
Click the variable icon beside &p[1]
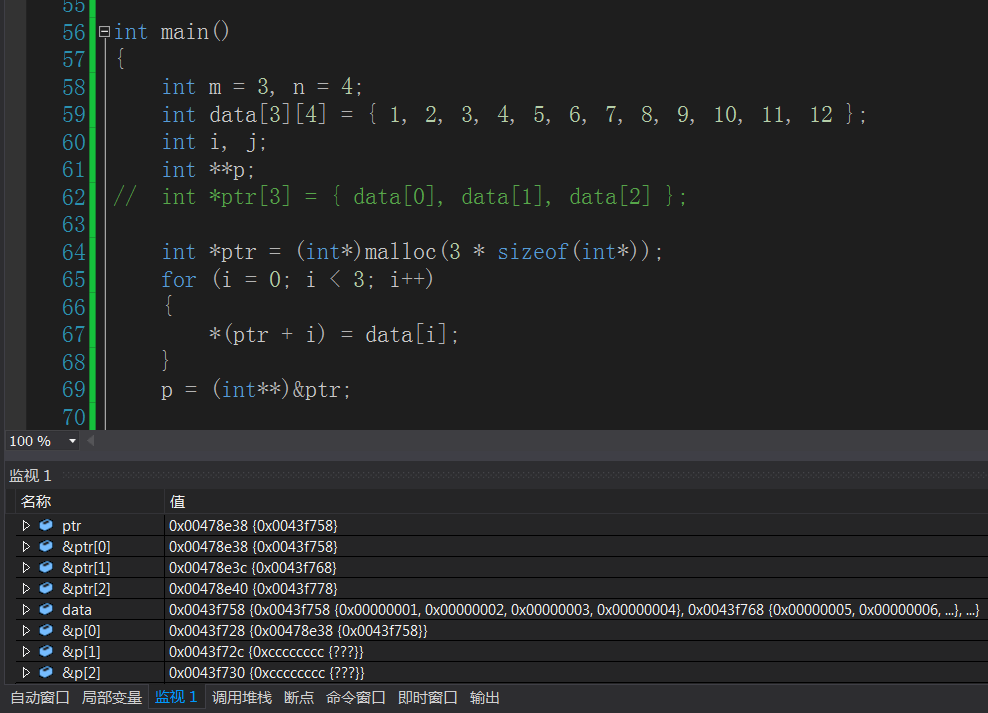point(46,651)
